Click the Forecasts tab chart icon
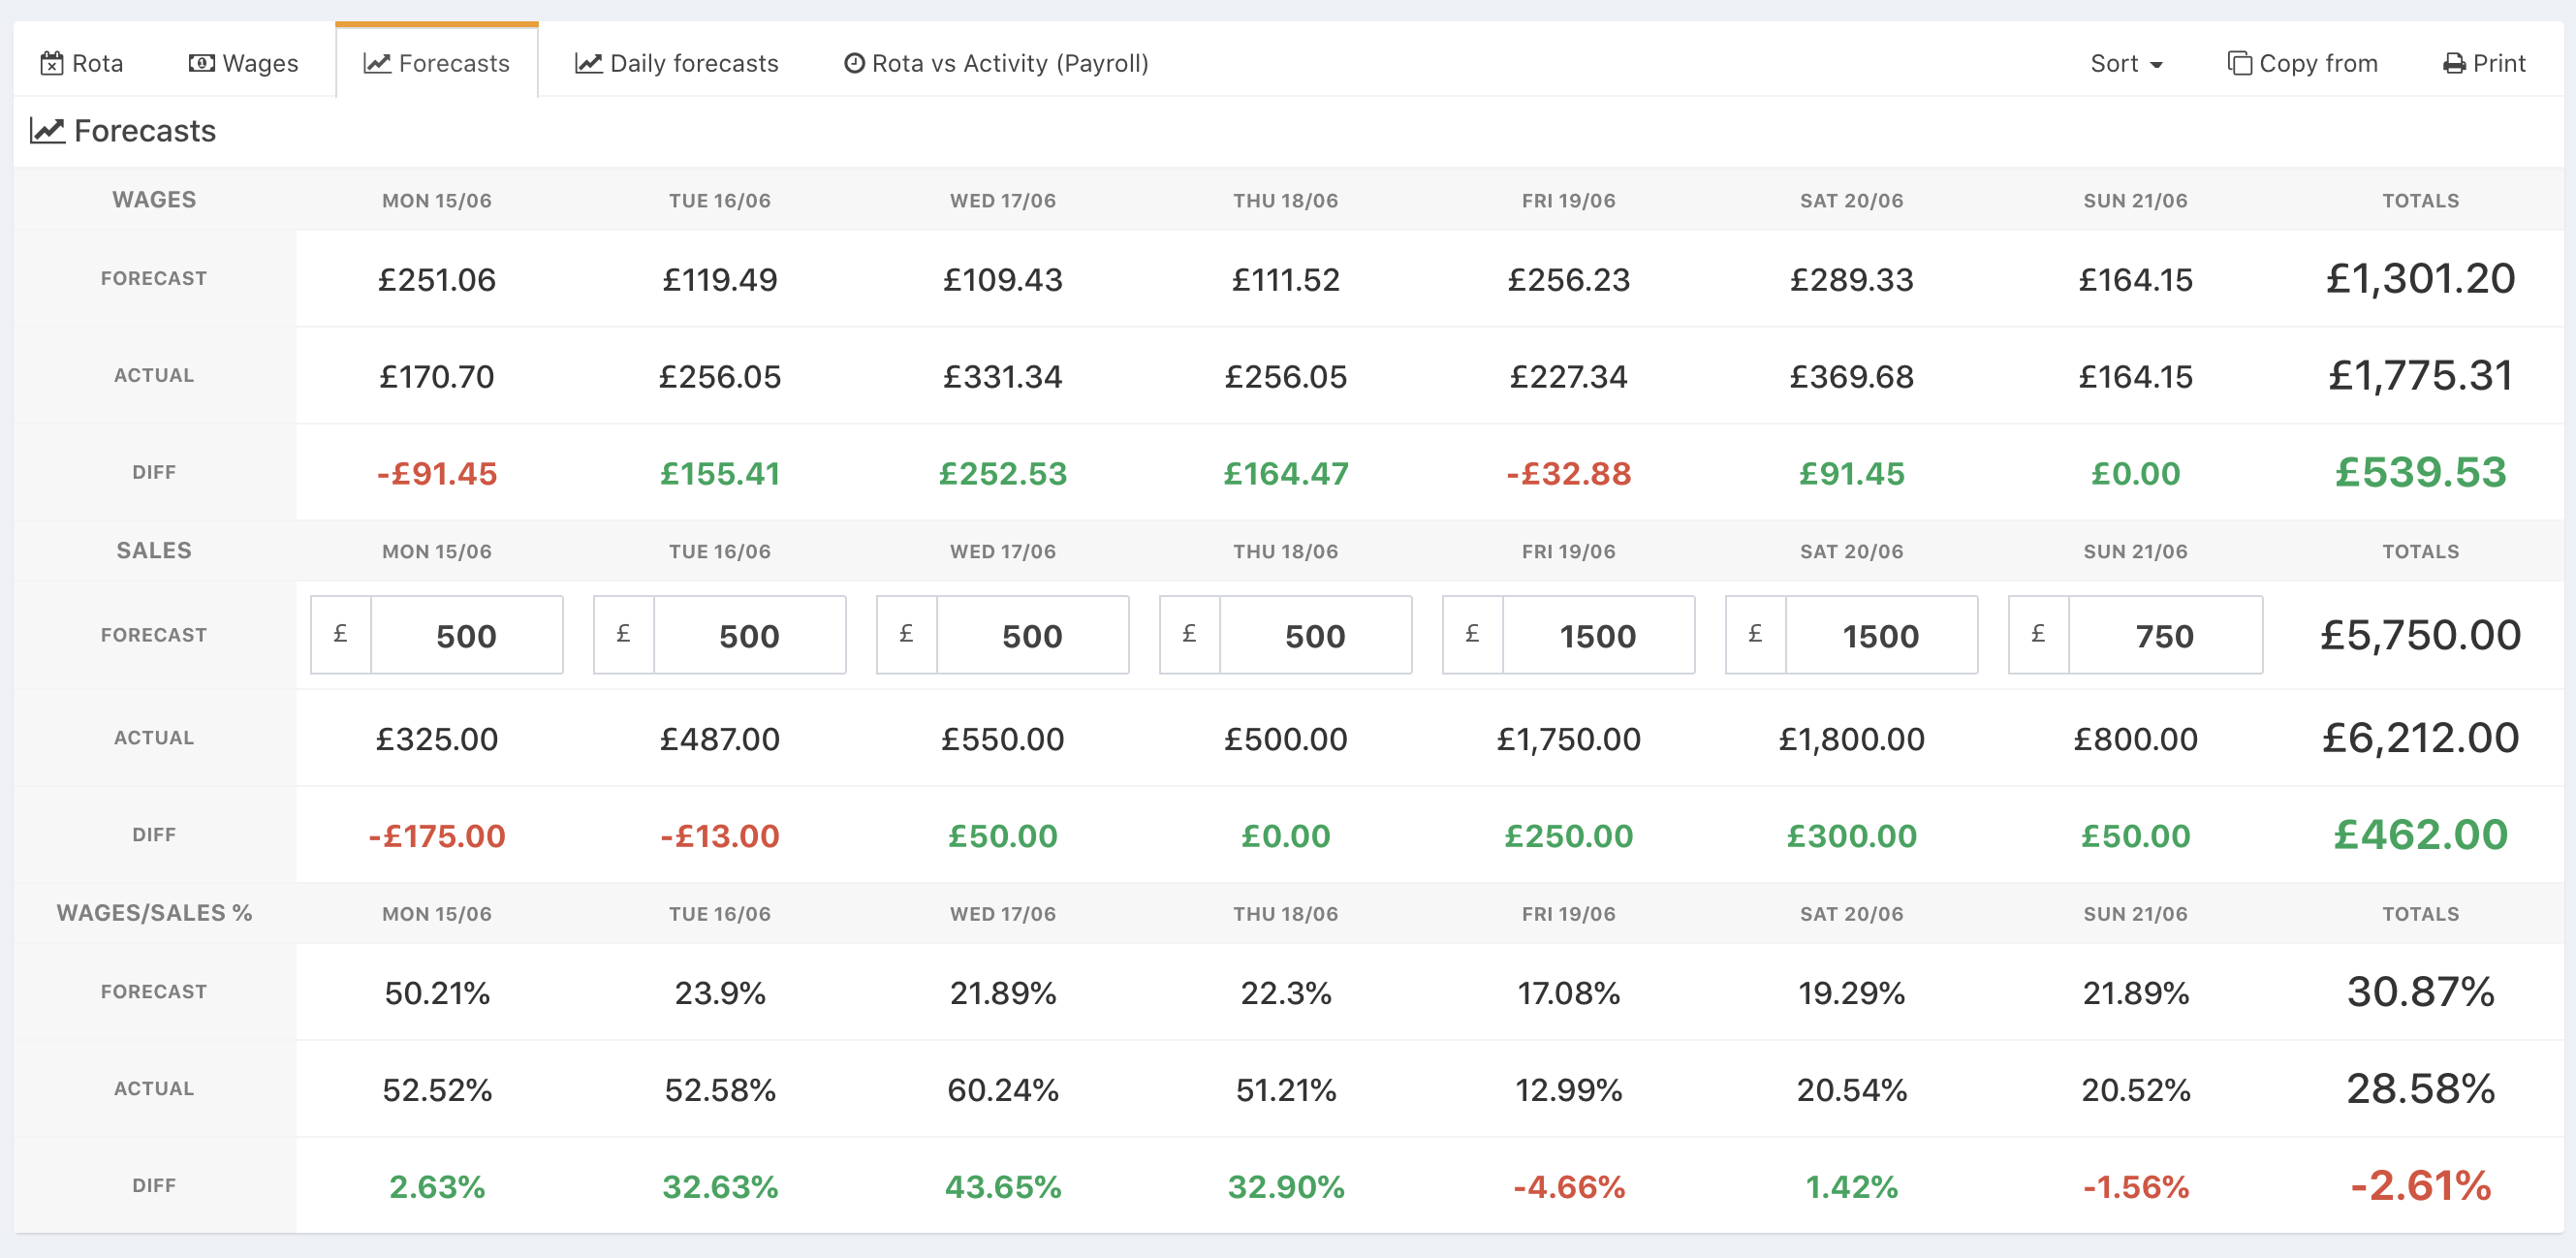 (x=376, y=64)
